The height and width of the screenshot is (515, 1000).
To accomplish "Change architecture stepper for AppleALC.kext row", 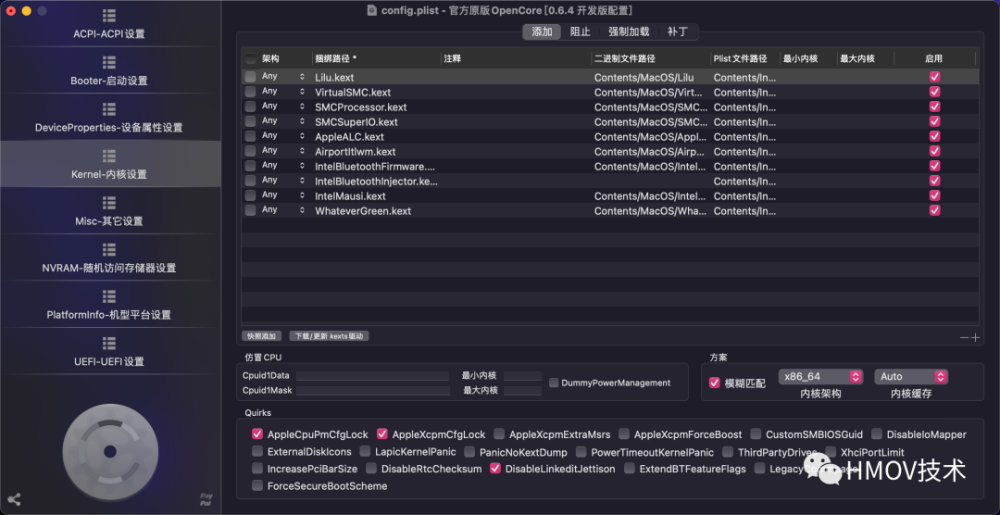I will pyautogui.click(x=302, y=136).
